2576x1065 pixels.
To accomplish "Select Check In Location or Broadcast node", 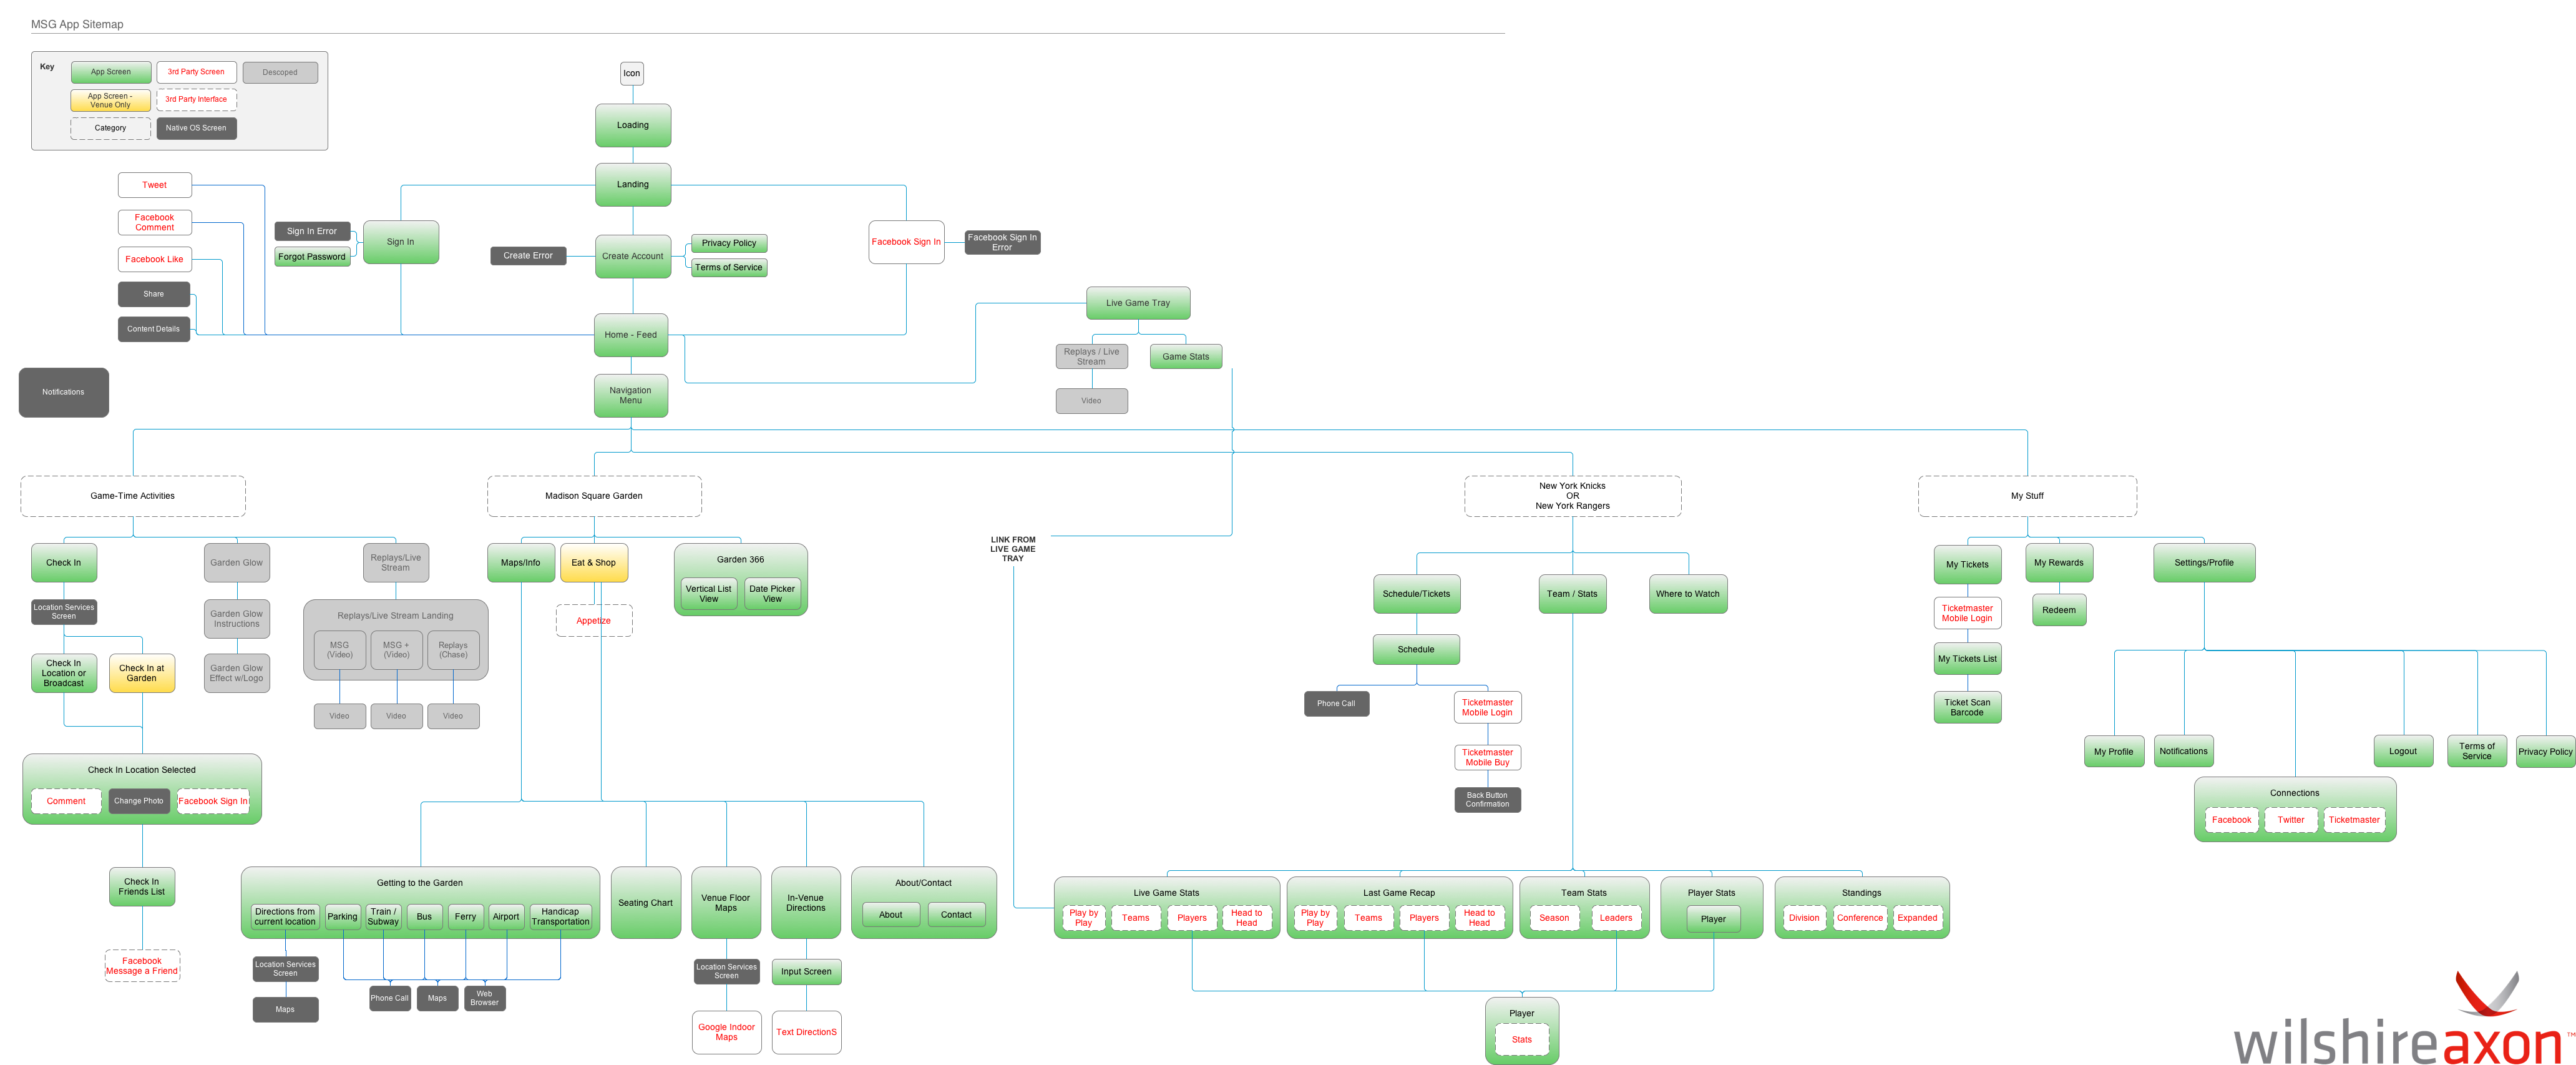I will 64,673.
